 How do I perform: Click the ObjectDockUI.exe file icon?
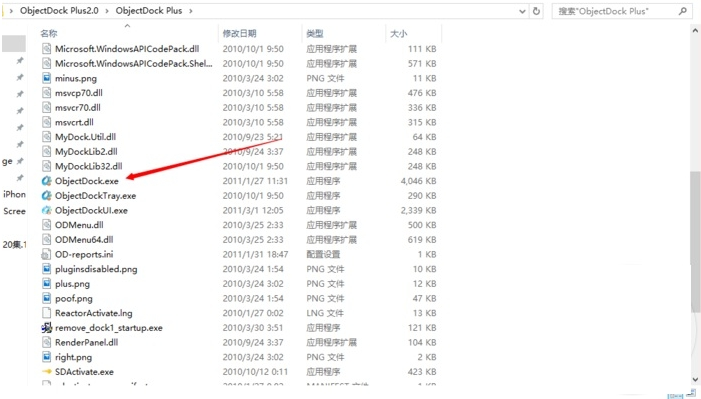(x=46, y=210)
